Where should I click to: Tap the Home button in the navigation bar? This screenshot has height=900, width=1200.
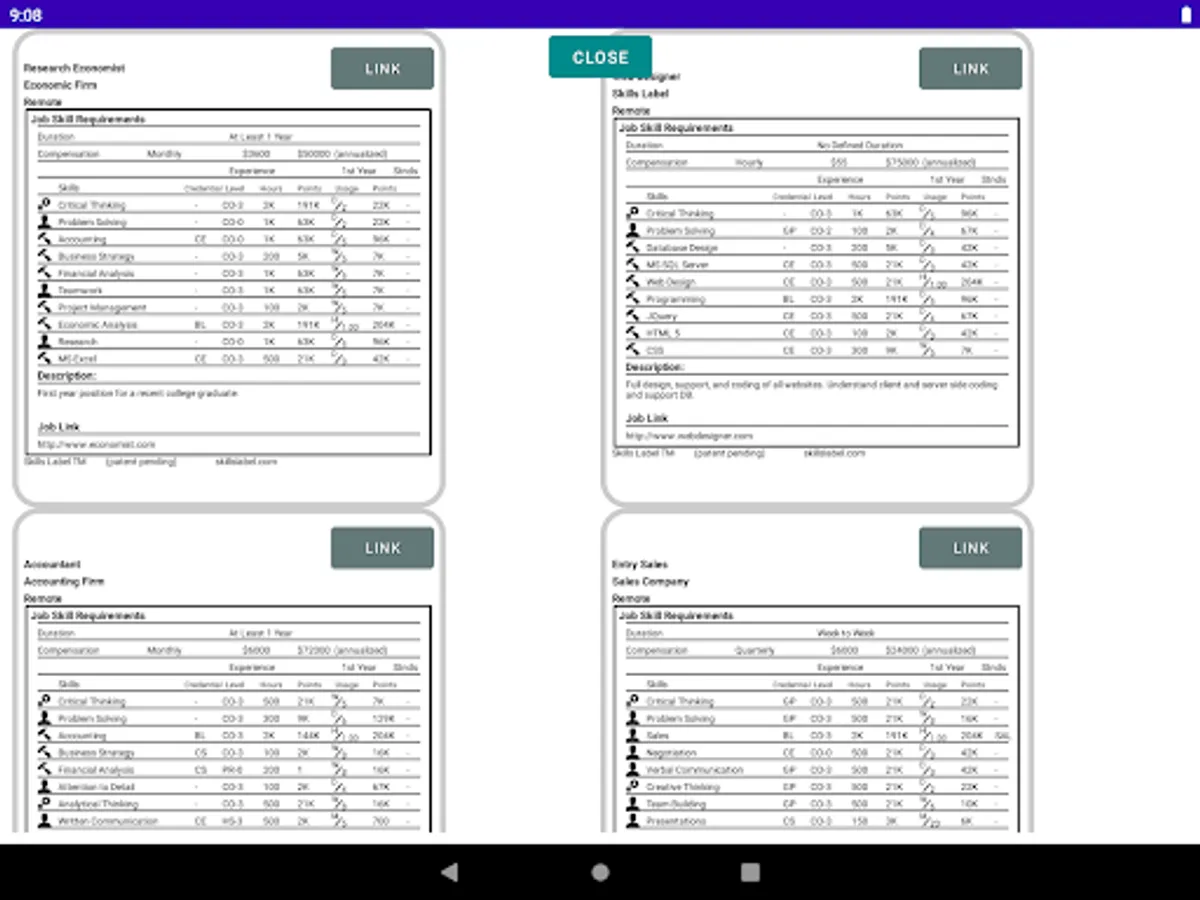coord(600,872)
